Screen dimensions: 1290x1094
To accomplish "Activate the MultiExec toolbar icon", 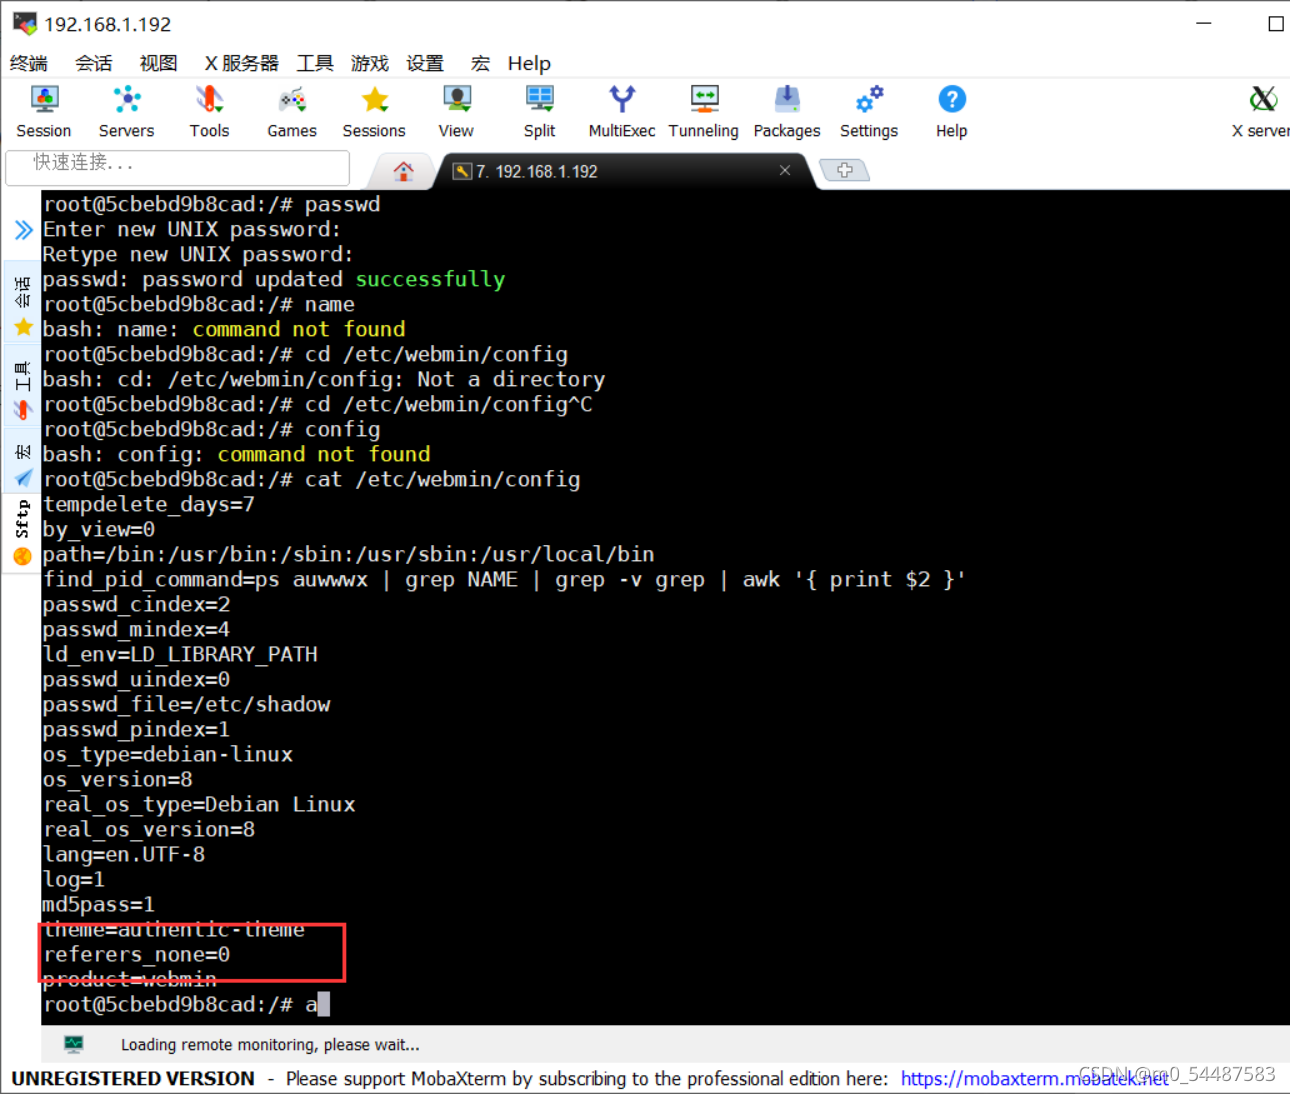I will tap(622, 111).
